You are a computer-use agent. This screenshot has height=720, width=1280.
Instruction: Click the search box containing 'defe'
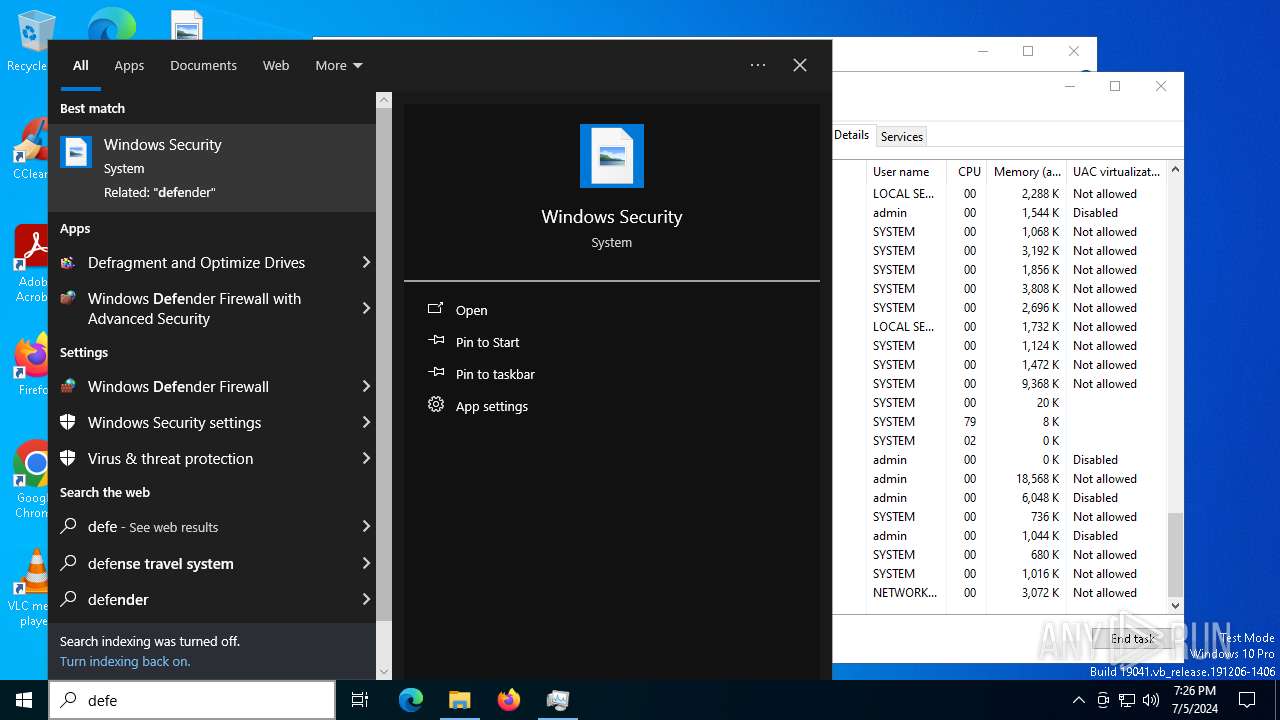[x=192, y=700]
